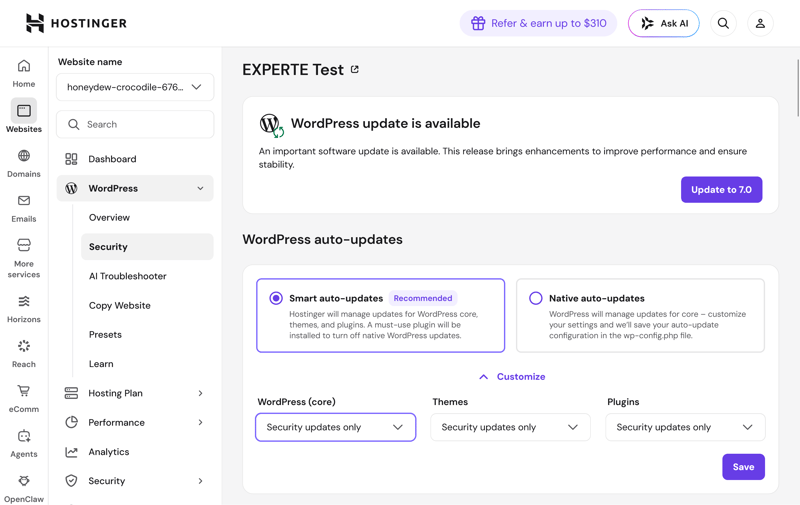The height and width of the screenshot is (505, 800).
Task: Open Ask AI assistant
Action: tap(664, 23)
